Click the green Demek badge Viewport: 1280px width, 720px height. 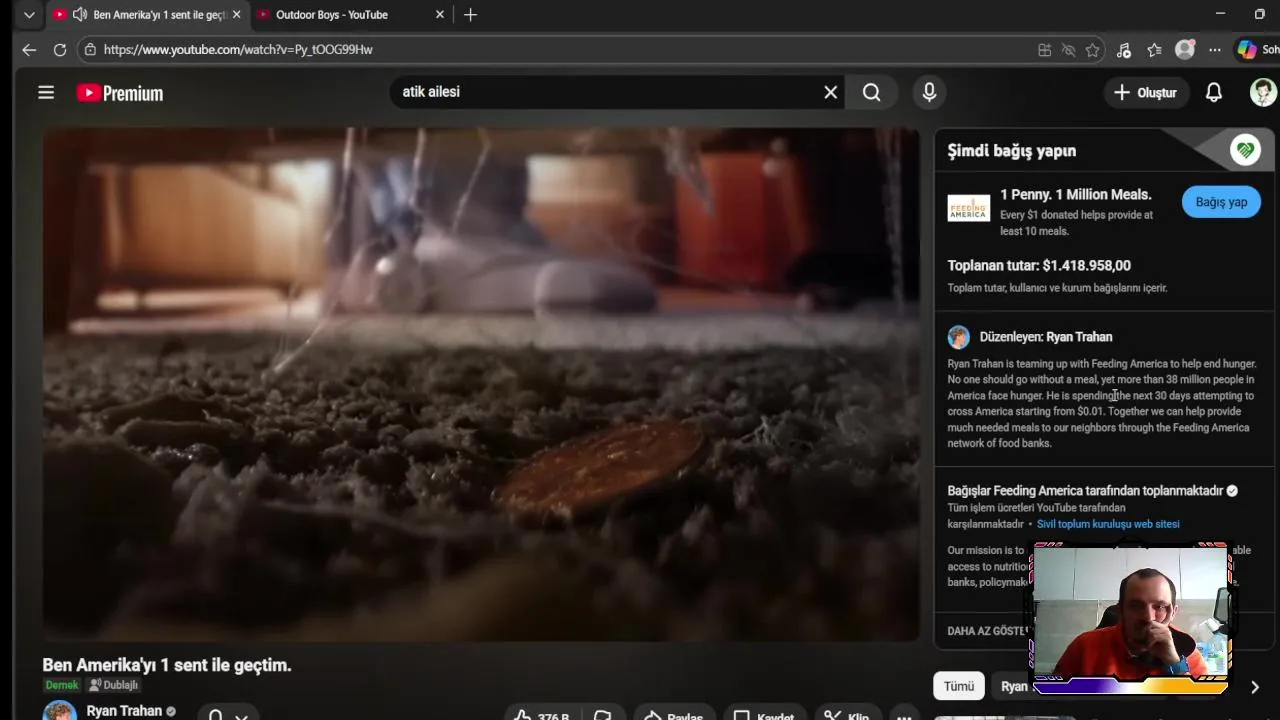62,685
